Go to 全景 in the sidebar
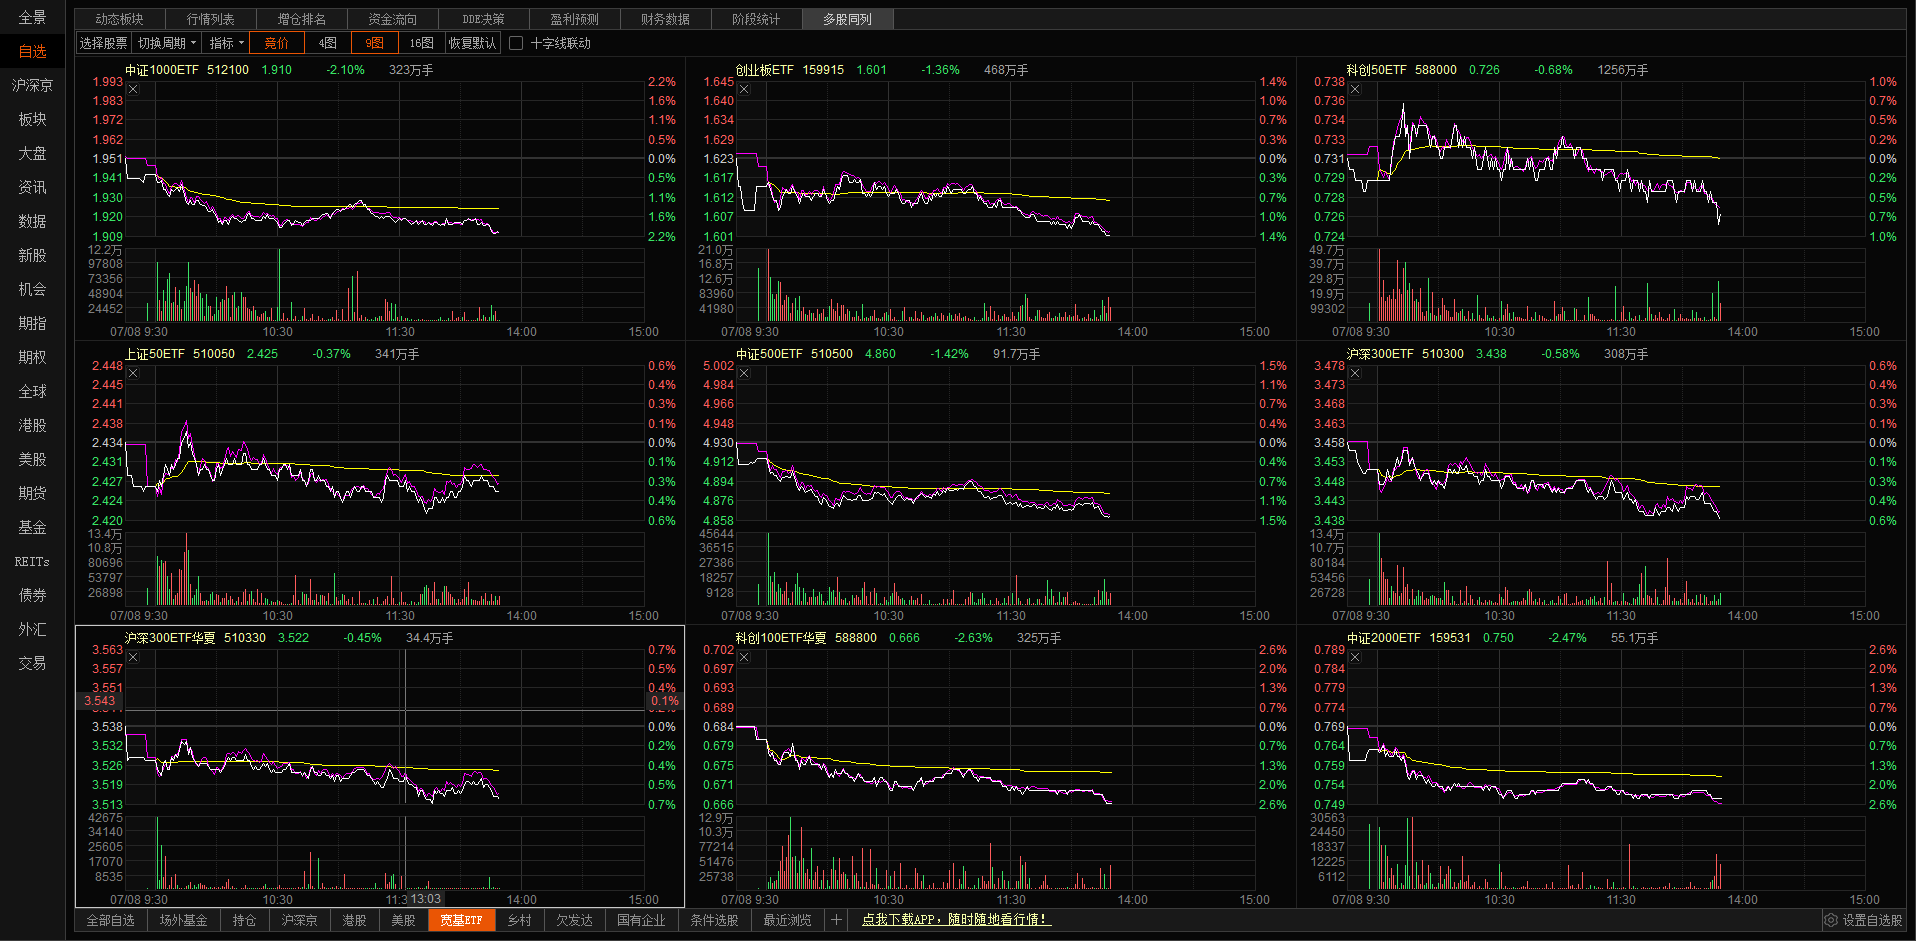The image size is (1916, 941). (32, 17)
